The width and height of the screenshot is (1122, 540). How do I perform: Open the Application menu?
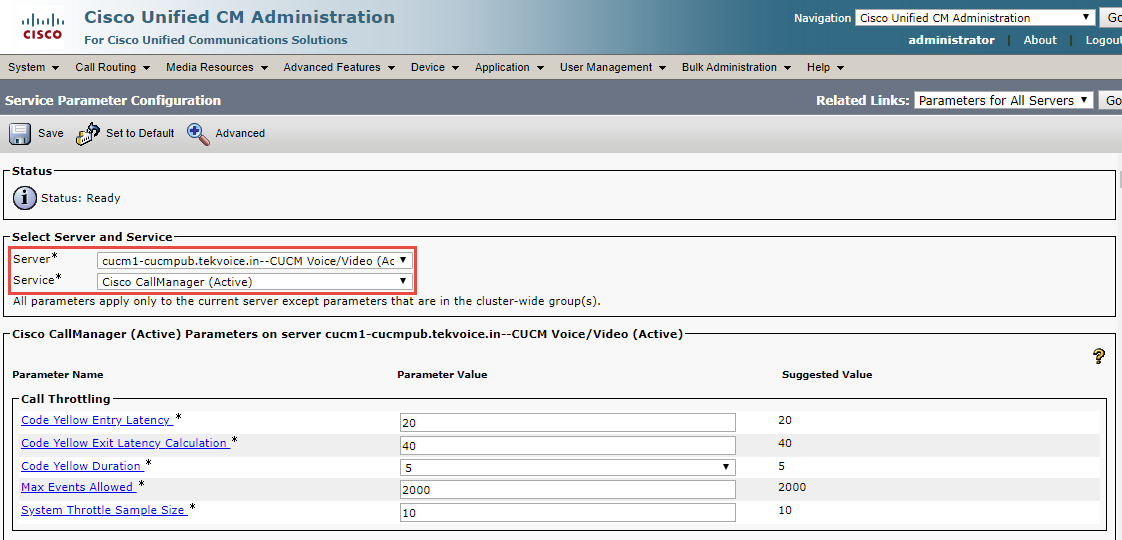(x=509, y=67)
